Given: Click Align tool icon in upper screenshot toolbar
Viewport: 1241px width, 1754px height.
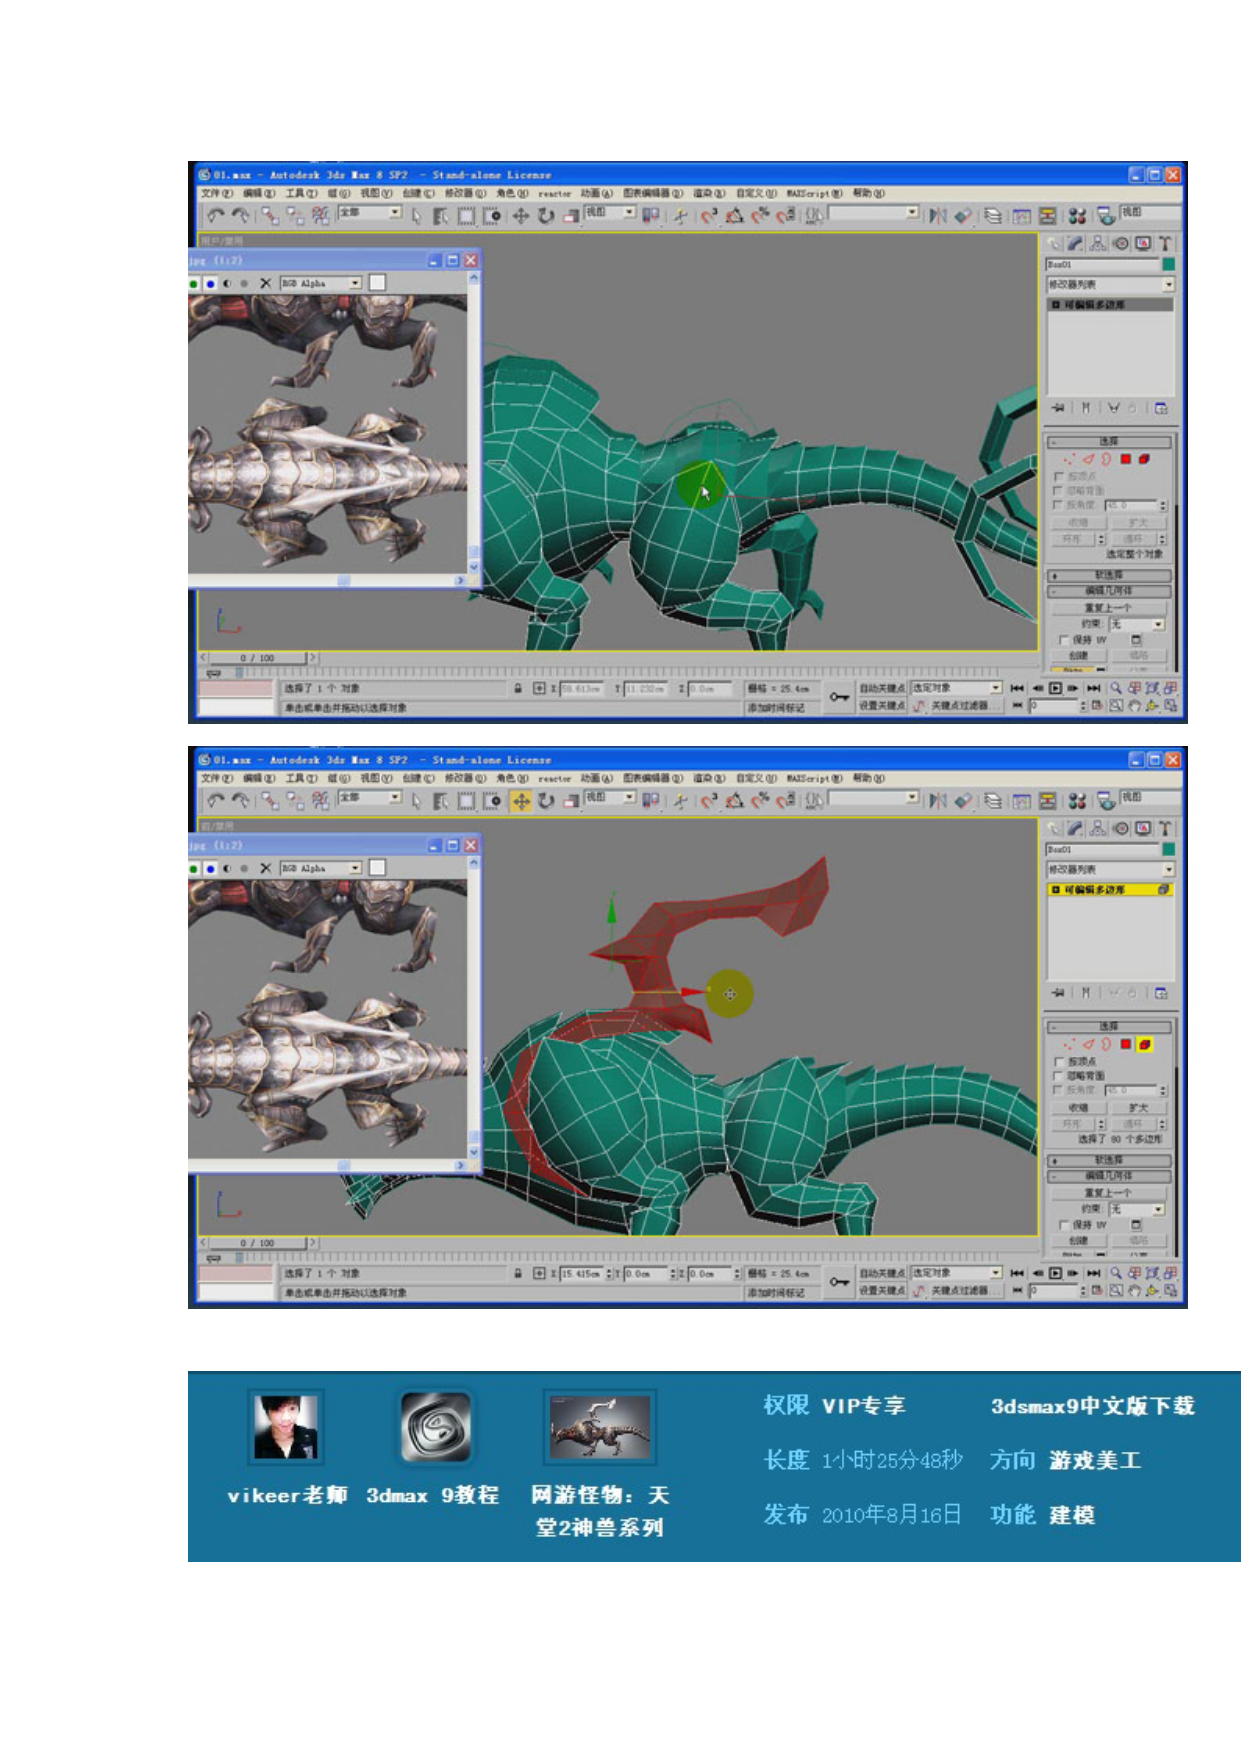Looking at the screenshot, I should [x=963, y=215].
